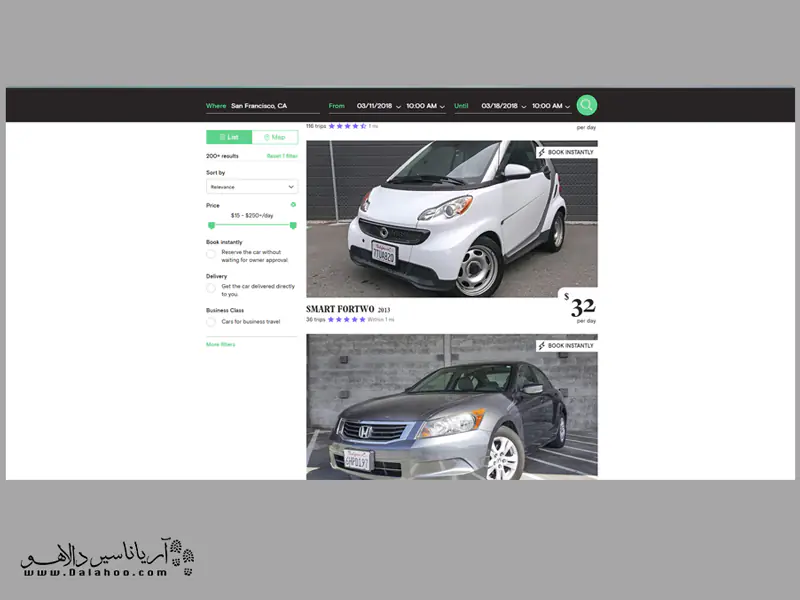800x600 pixels.
Task: Enable the Book instantly filter
Action: point(211,254)
